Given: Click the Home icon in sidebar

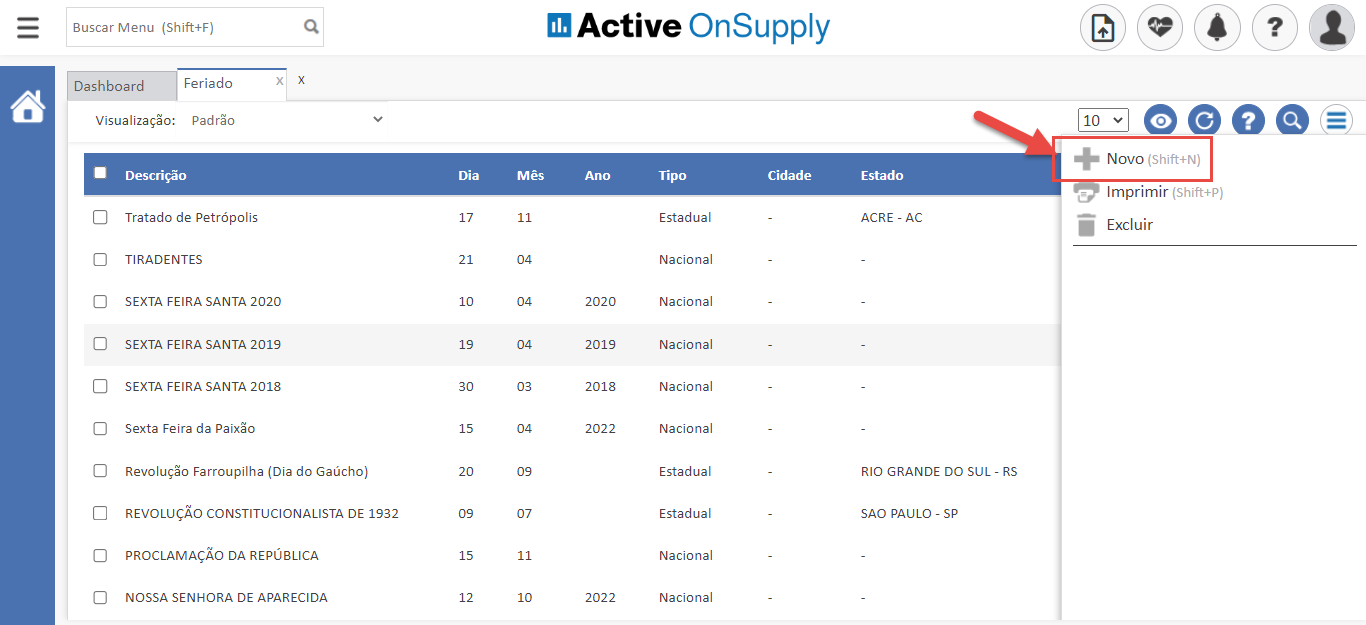Looking at the screenshot, I should click(28, 106).
